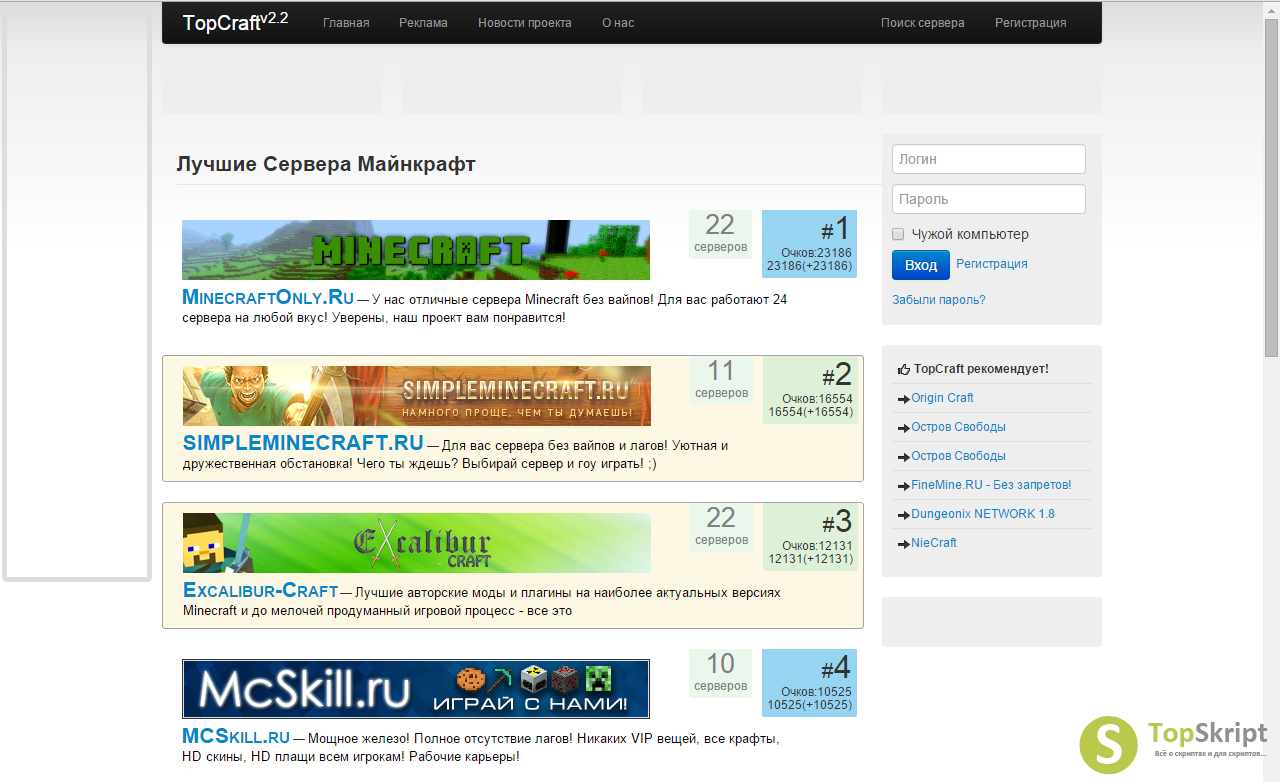The height and width of the screenshot is (782, 1280).
Task: Open the О нас menu item
Action: pyautogui.click(x=618, y=23)
